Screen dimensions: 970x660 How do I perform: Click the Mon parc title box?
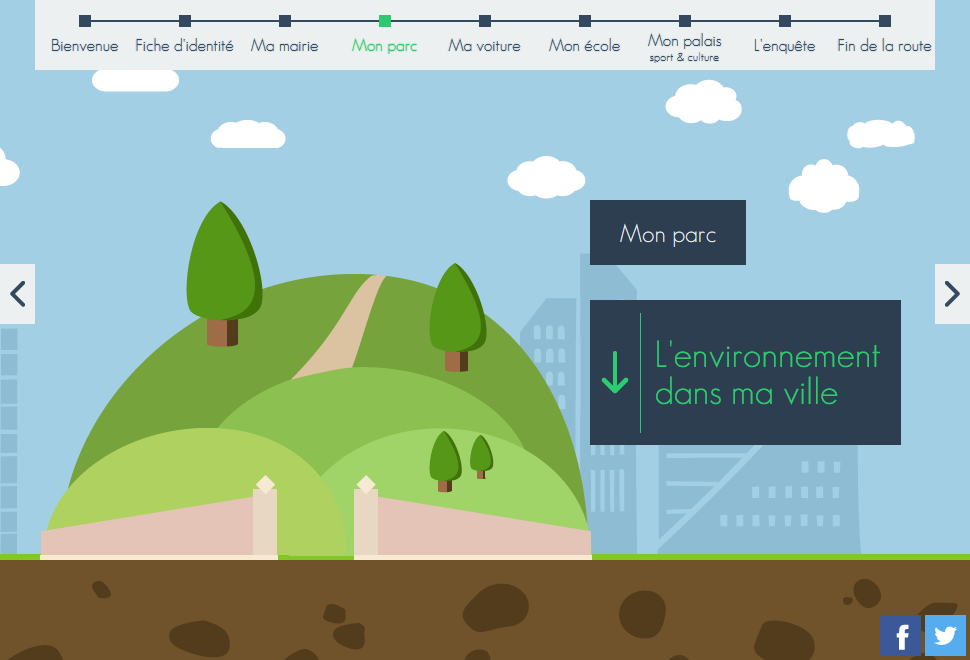click(x=668, y=233)
